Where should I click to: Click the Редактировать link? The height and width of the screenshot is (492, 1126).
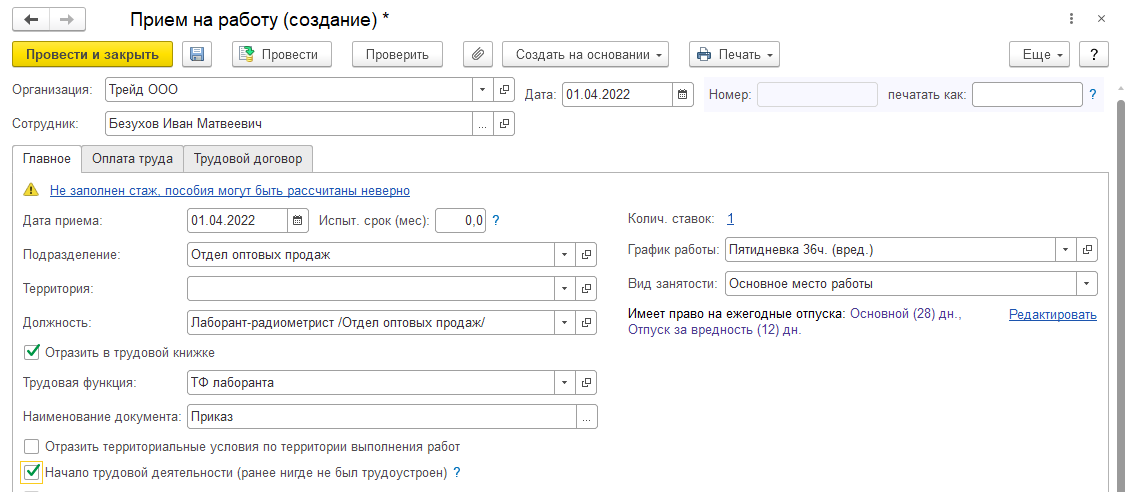click(1052, 314)
